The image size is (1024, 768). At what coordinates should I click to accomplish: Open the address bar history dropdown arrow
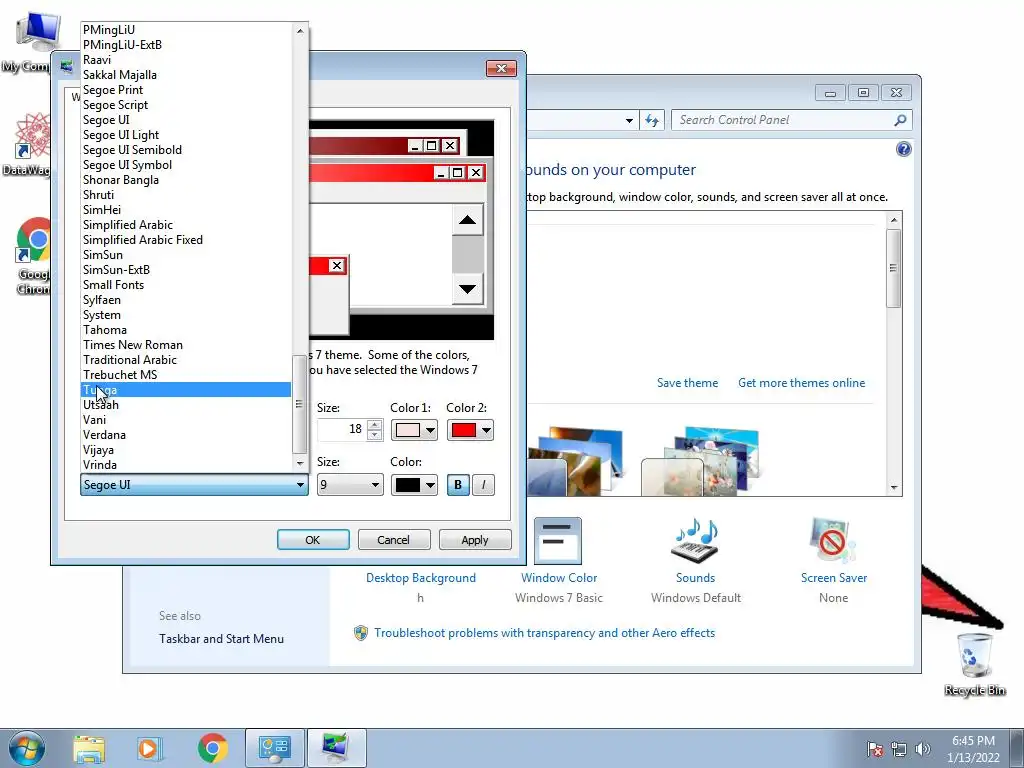point(629,120)
